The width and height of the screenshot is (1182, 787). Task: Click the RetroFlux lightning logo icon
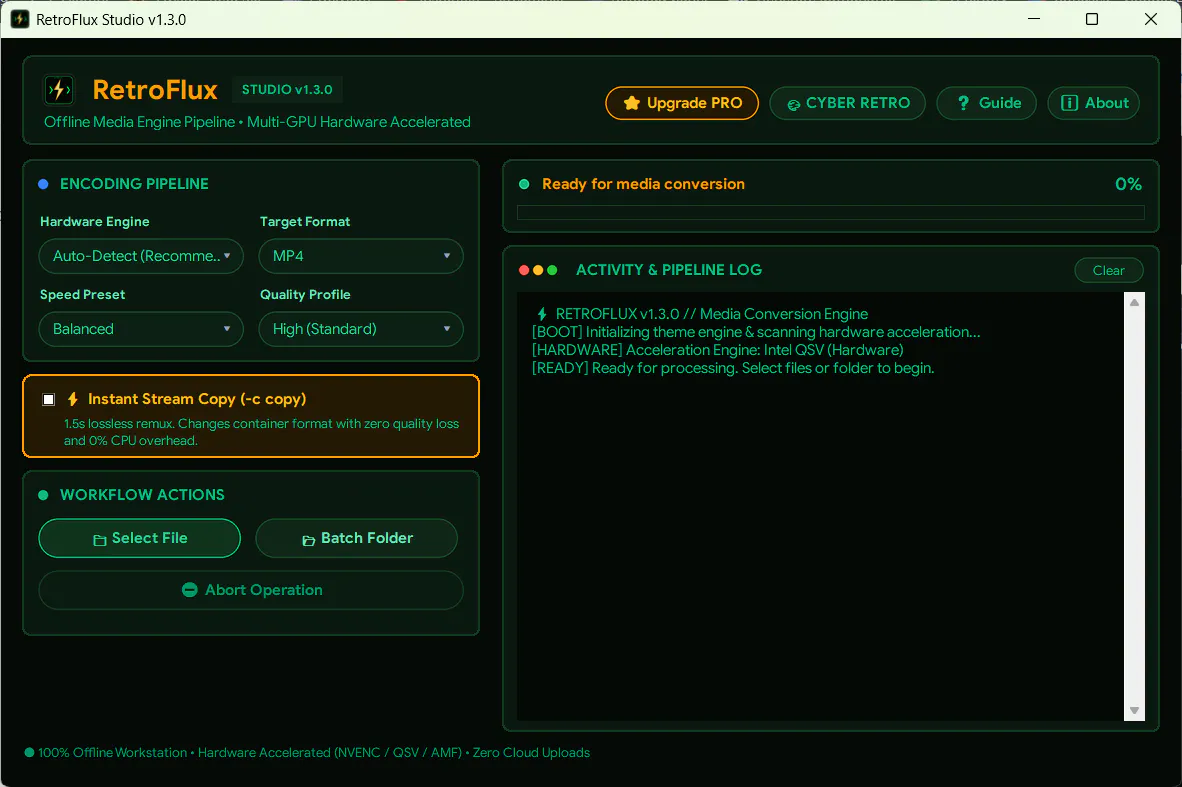[59, 90]
